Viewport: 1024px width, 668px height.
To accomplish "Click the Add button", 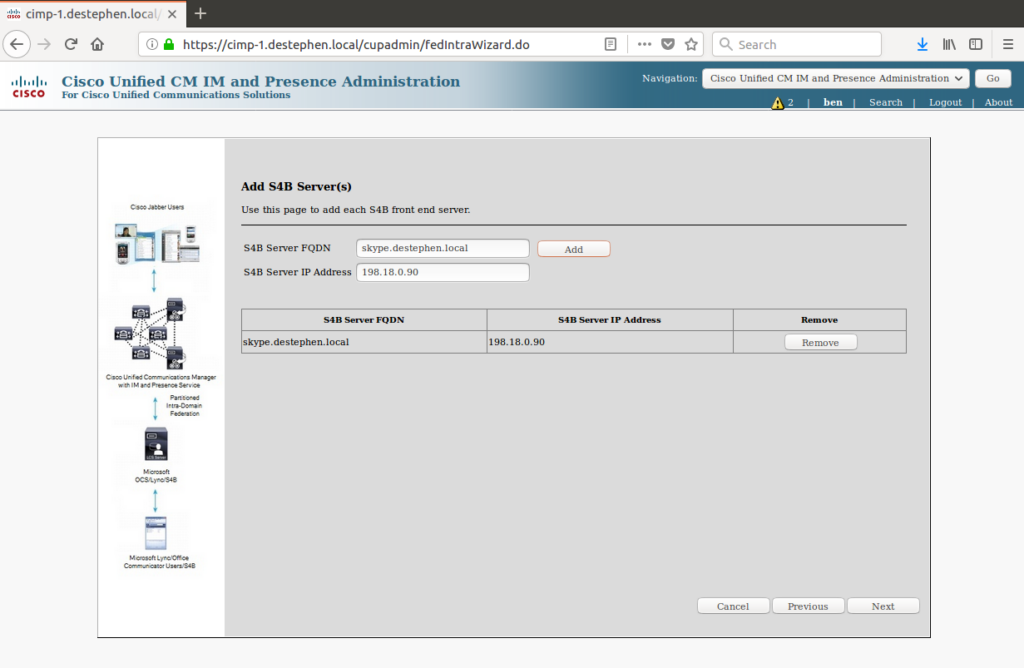I will [x=573, y=249].
